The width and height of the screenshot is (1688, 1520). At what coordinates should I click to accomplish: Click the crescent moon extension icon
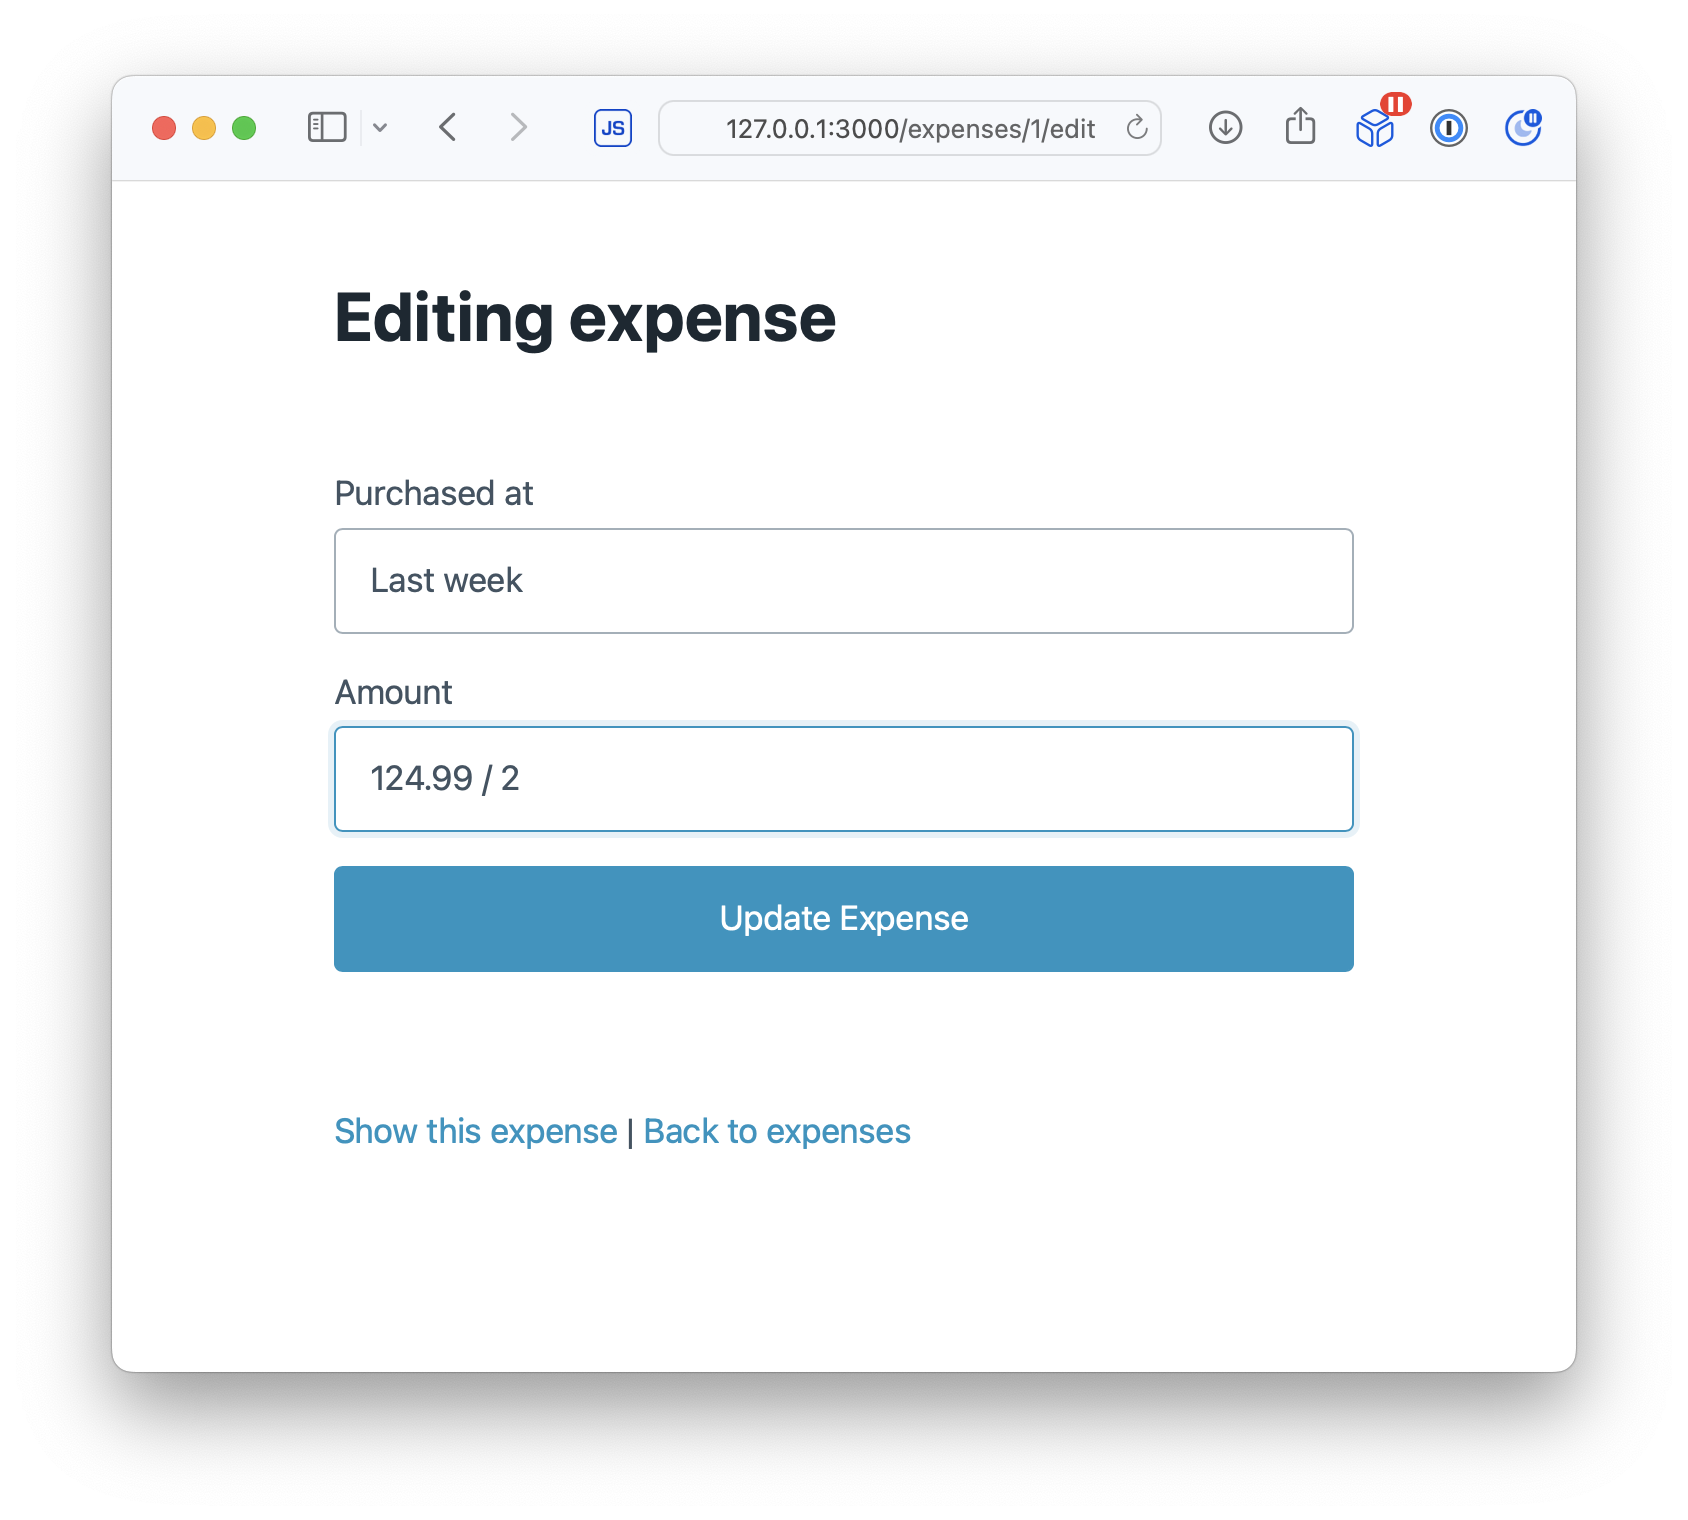coord(1523,128)
